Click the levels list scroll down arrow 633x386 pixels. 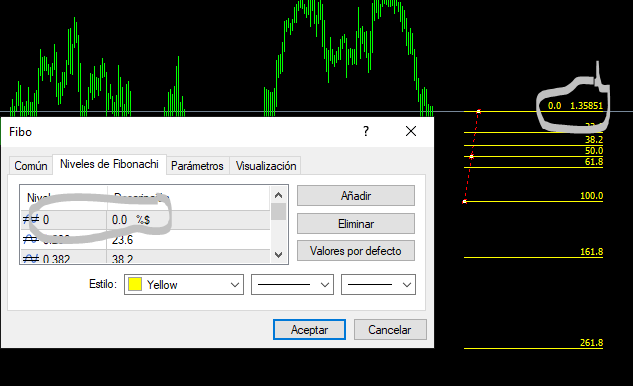click(279, 254)
